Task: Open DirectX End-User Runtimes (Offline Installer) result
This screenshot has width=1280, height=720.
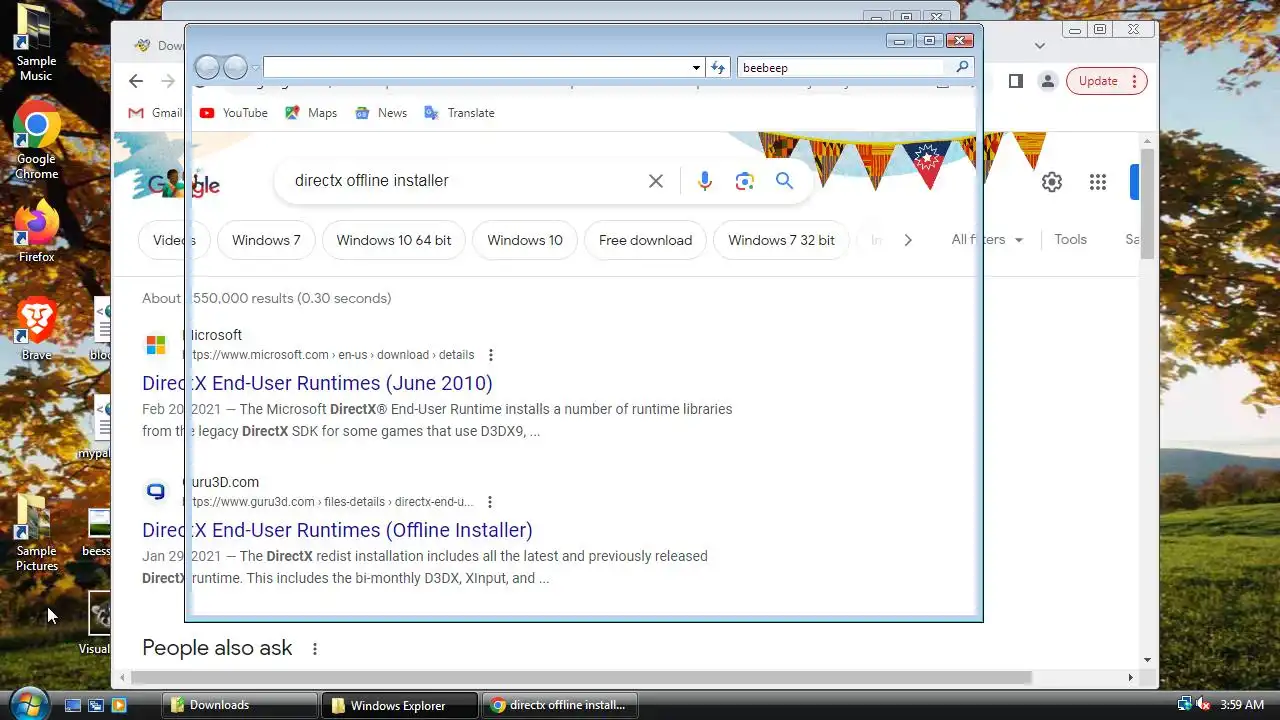Action: [337, 530]
